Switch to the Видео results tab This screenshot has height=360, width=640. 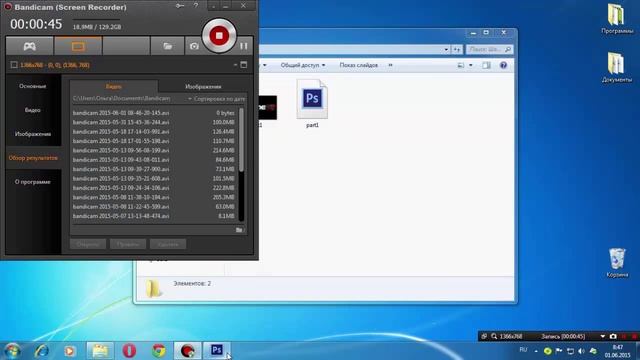[114, 87]
